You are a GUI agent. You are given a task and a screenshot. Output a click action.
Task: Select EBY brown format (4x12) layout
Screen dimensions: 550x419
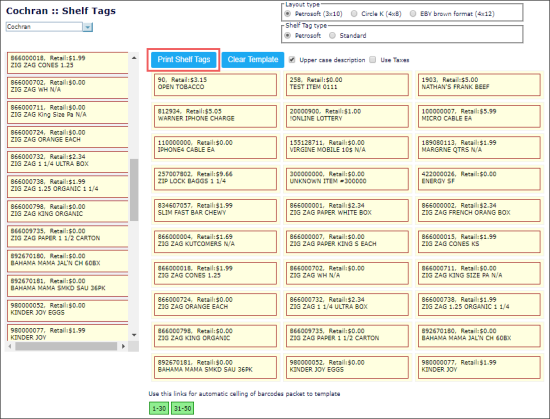point(413,14)
